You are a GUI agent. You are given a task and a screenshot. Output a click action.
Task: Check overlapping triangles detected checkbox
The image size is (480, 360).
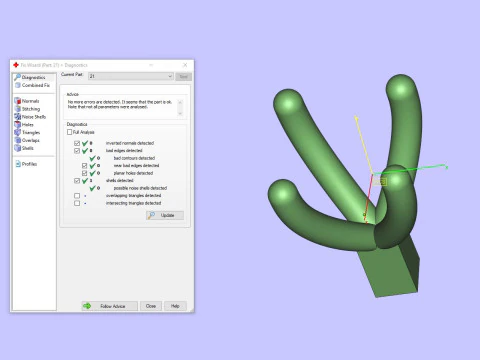tap(77, 196)
